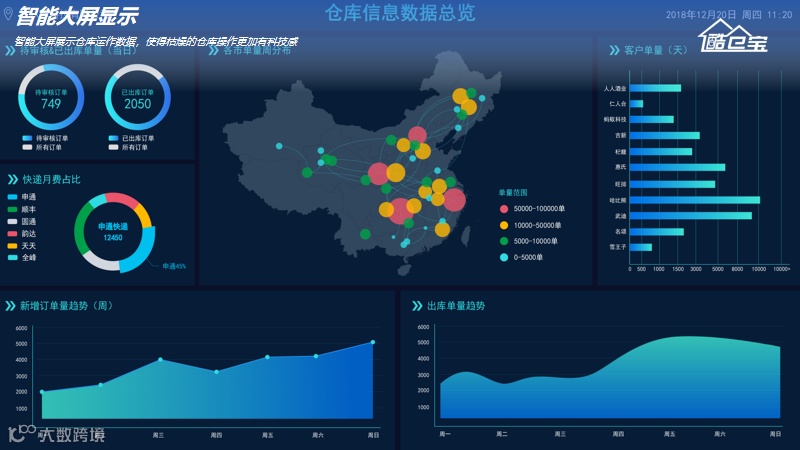Click the double-chevron icon beside 待审核&已出库单量
800x450 pixels.
click(10, 51)
